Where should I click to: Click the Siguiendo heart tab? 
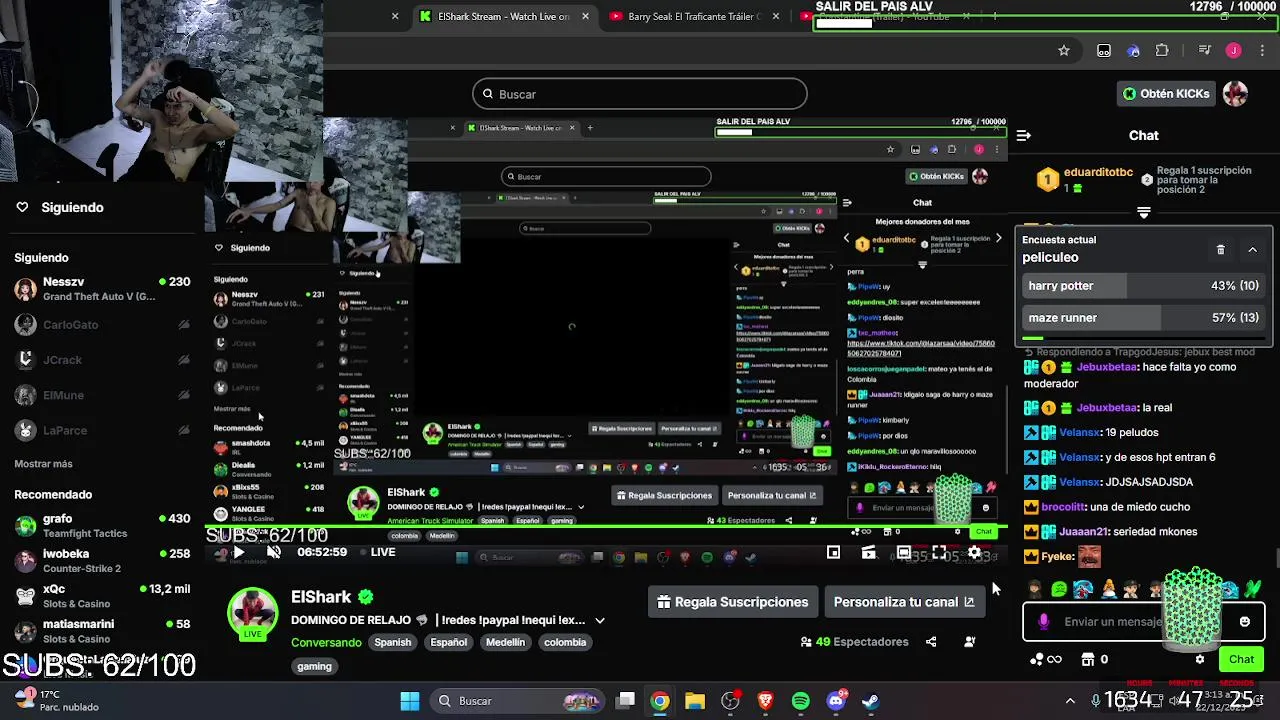[x=60, y=207]
